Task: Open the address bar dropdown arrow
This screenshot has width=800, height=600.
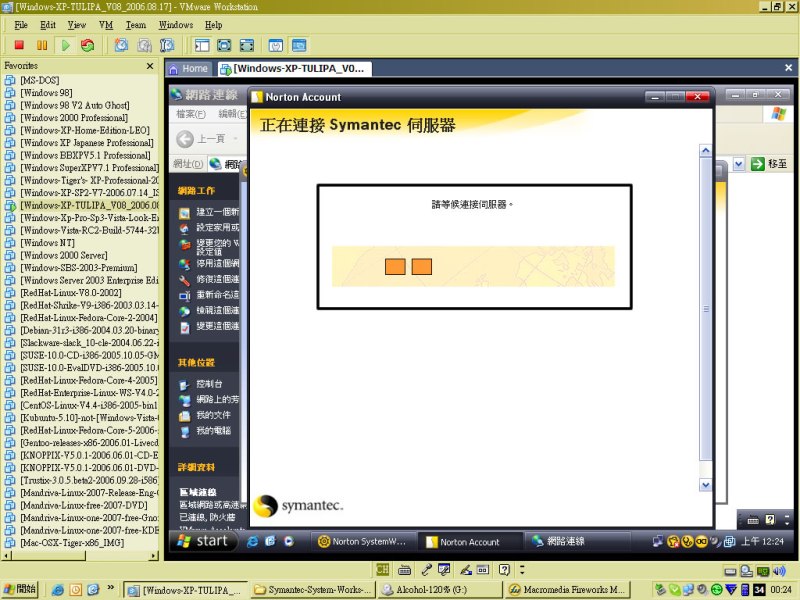Action: point(738,164)
